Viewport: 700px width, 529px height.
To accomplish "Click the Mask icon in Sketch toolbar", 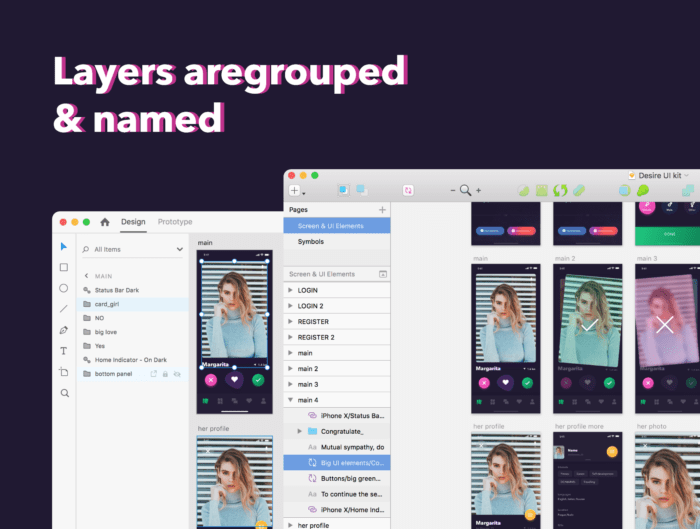I will point(624,191).
